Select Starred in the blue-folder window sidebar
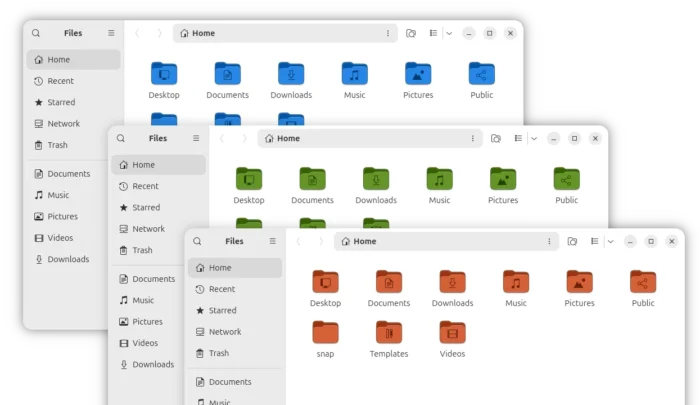This screenshot has width=700, height=405. [73, 102]
